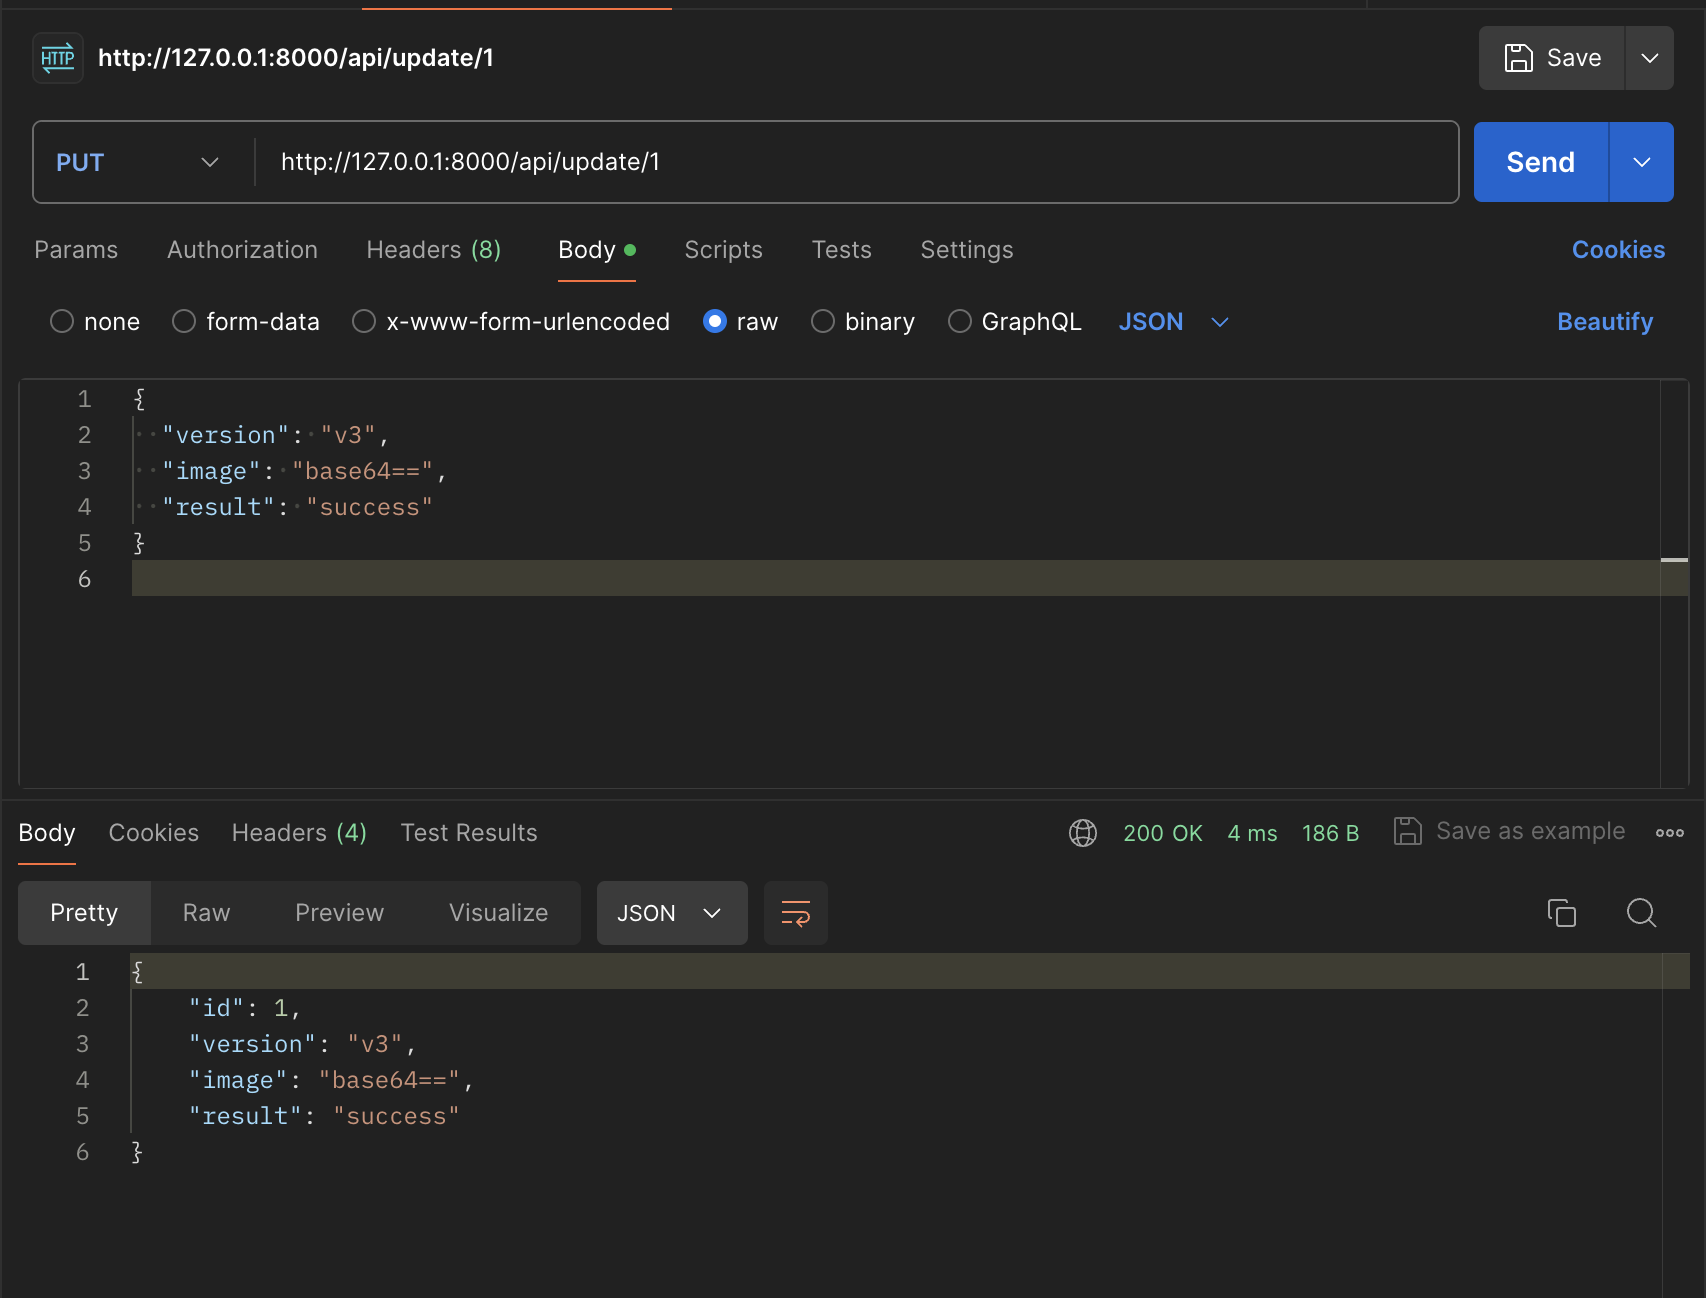
Task: Copy the response body with the copy icon
Action: pyautogui.click(x=1561, y=913)
